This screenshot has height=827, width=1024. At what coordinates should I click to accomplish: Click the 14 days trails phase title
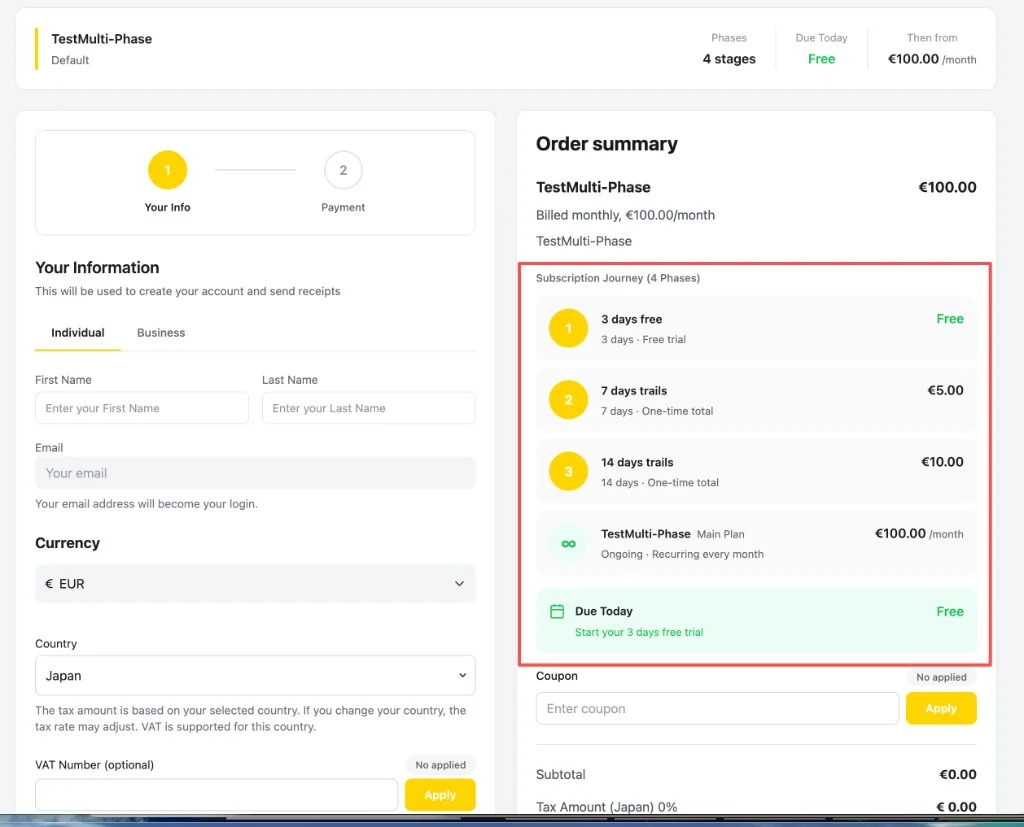637,462
